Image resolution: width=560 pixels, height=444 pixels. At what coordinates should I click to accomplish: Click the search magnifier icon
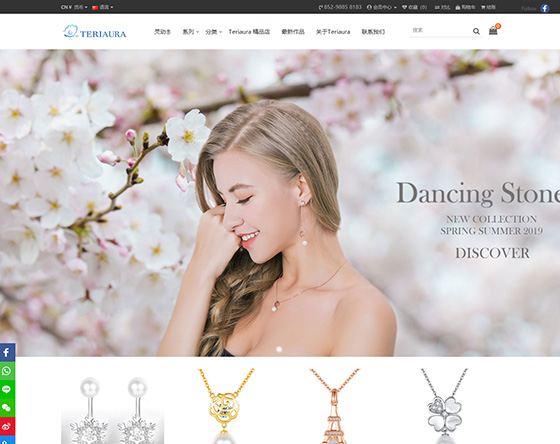(476, 31)
